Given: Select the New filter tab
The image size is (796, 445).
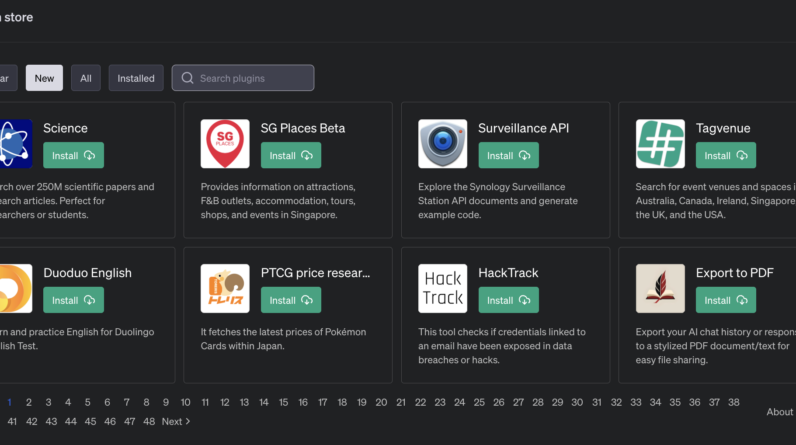Looking at the screenshot, I should [x=44, y=78].
